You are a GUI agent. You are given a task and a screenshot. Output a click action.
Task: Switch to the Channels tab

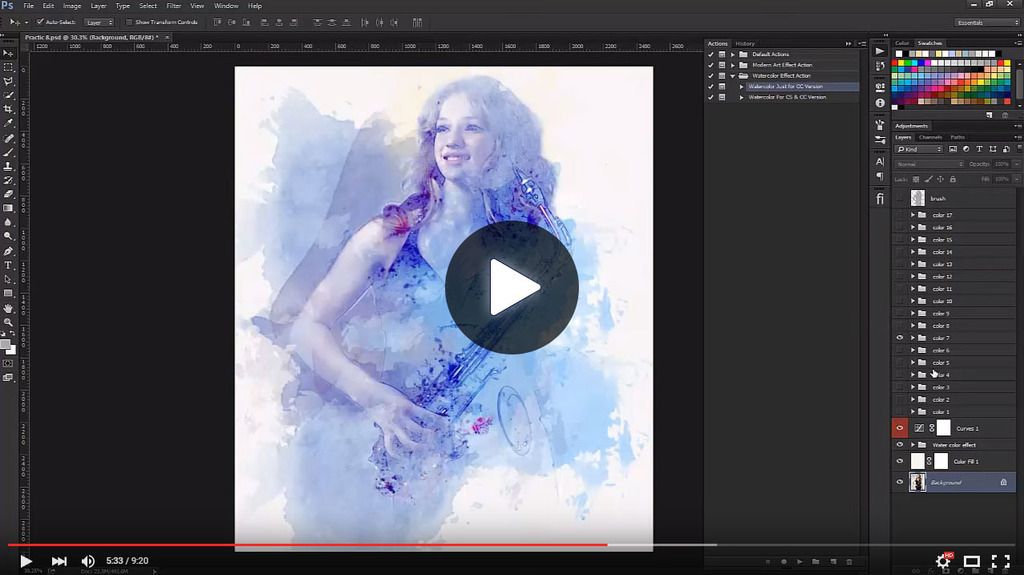coord(930,137)
